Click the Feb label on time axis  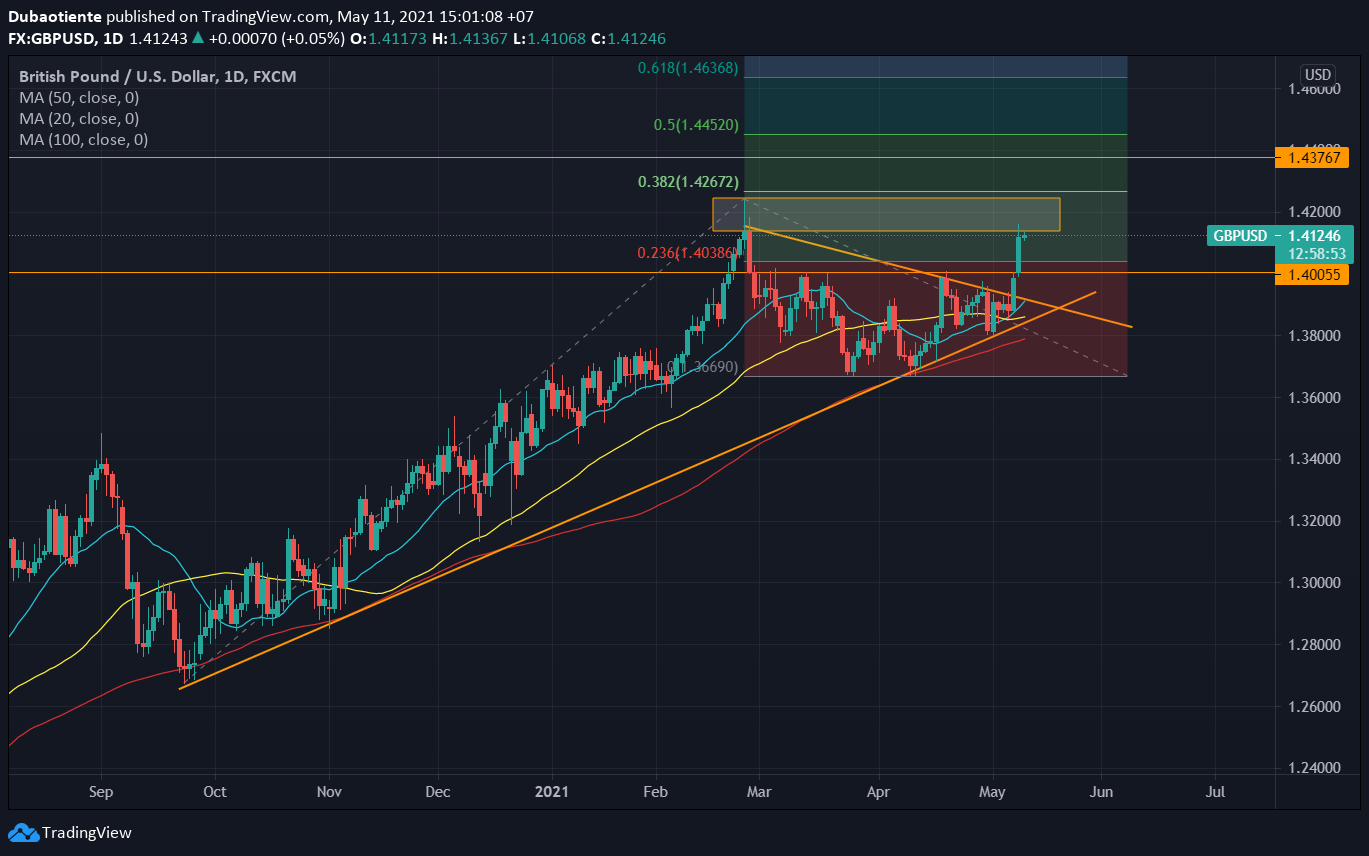(655, 792)
